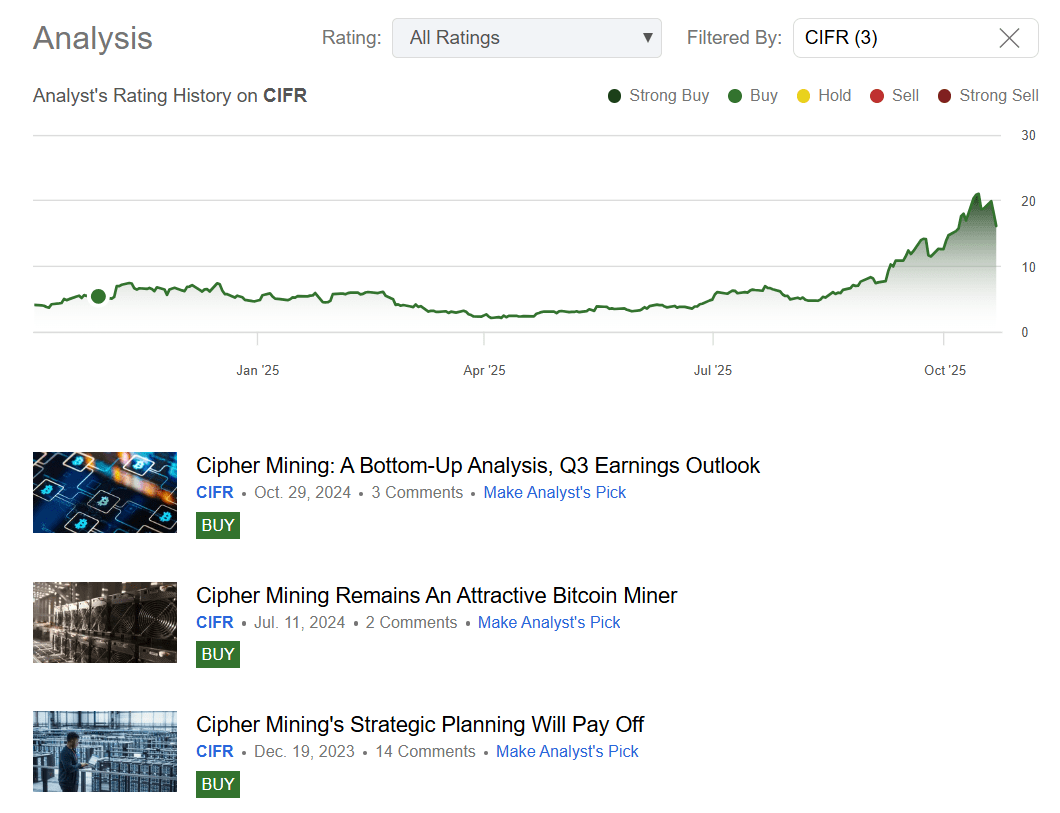
Task: Click the Sell legend red dot
Action: point(877,96)
